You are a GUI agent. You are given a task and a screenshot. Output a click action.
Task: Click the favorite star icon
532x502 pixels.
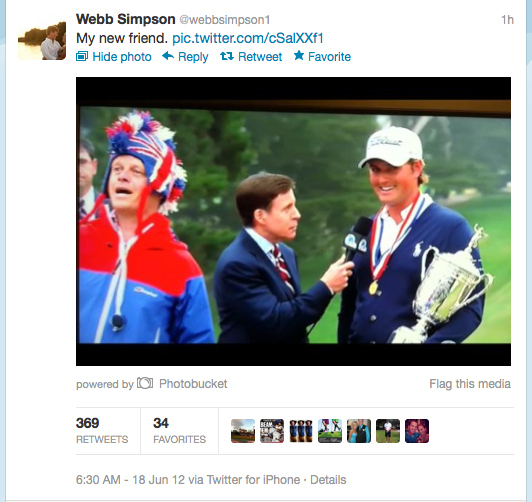(299, 55)
